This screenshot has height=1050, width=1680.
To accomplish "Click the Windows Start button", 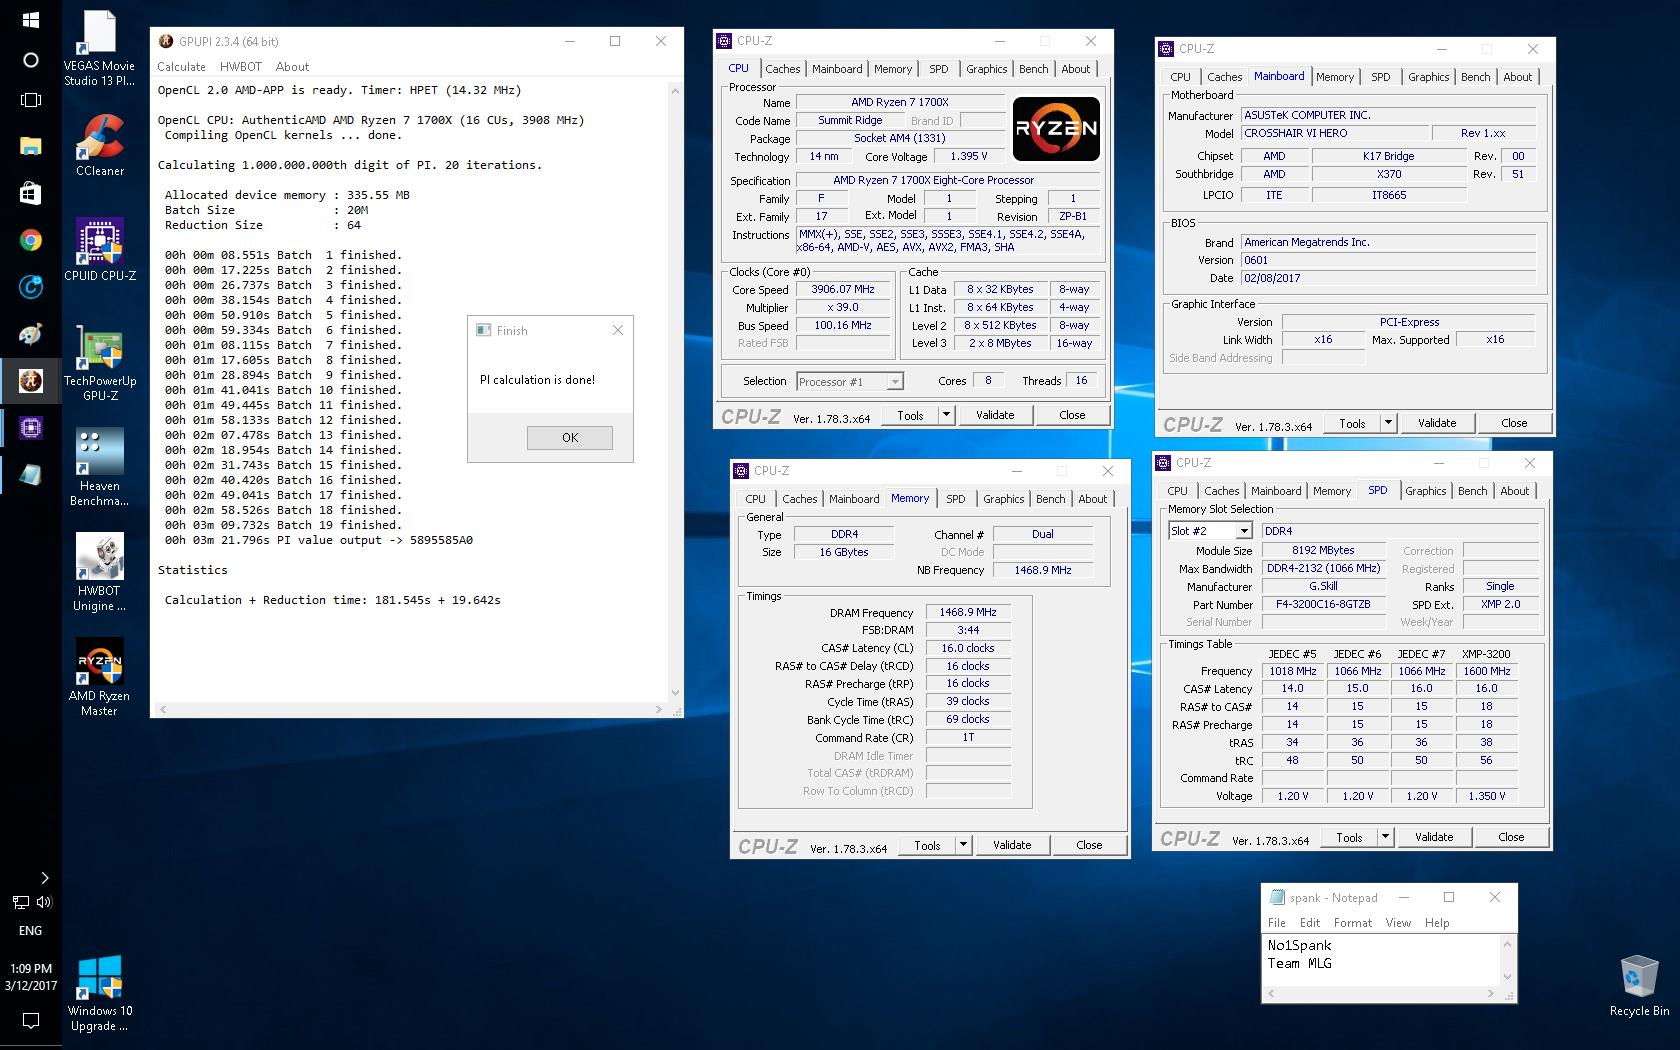I will coord(30,20).
